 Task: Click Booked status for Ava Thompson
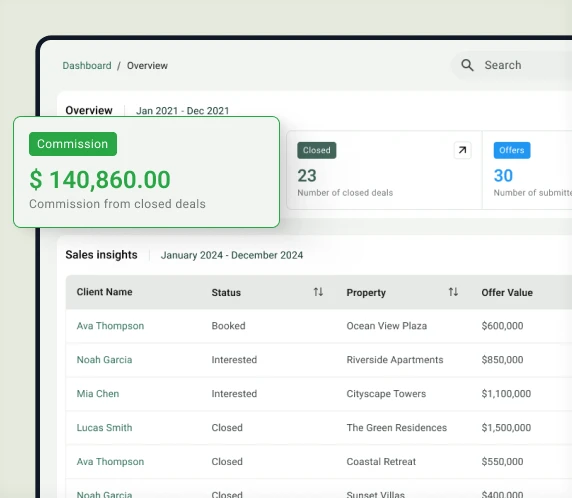228,326
